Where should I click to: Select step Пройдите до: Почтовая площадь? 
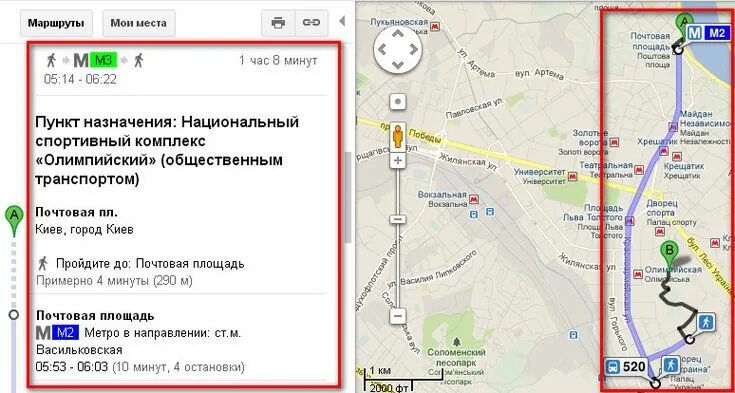click(150, 264)
